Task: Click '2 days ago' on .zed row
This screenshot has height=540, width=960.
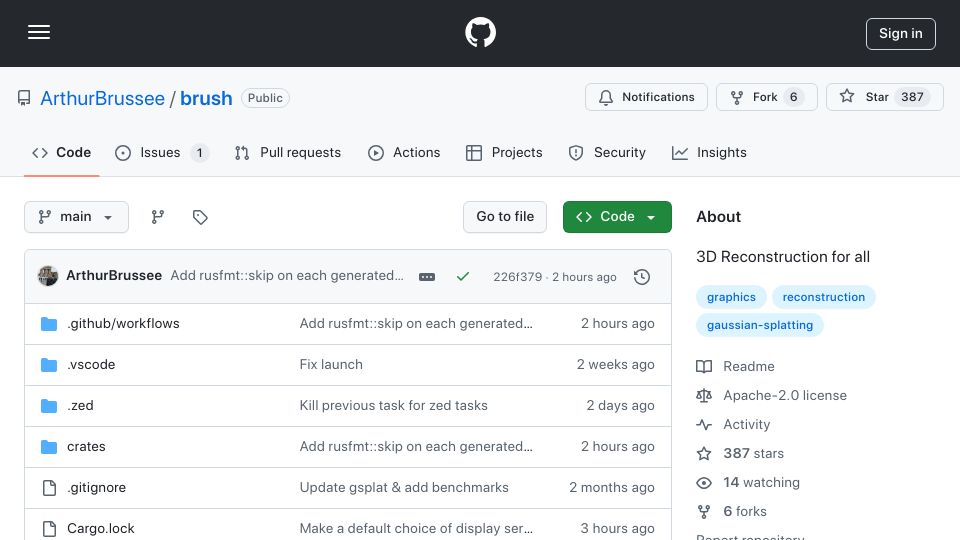Action: pyautogui.click(x=620, y=405)
